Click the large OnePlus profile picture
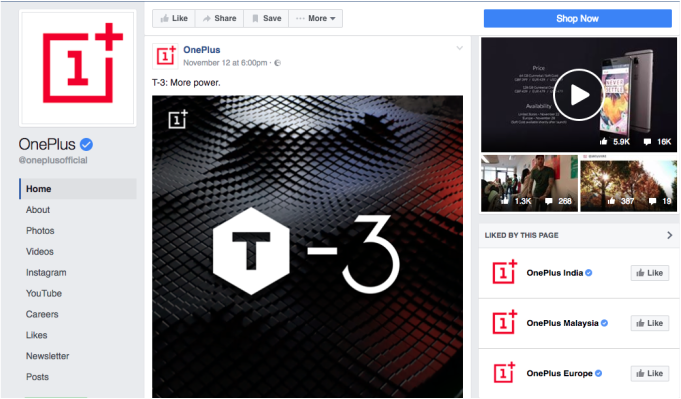681x399 pixels. pyautogui.click(x=78, y=68)
